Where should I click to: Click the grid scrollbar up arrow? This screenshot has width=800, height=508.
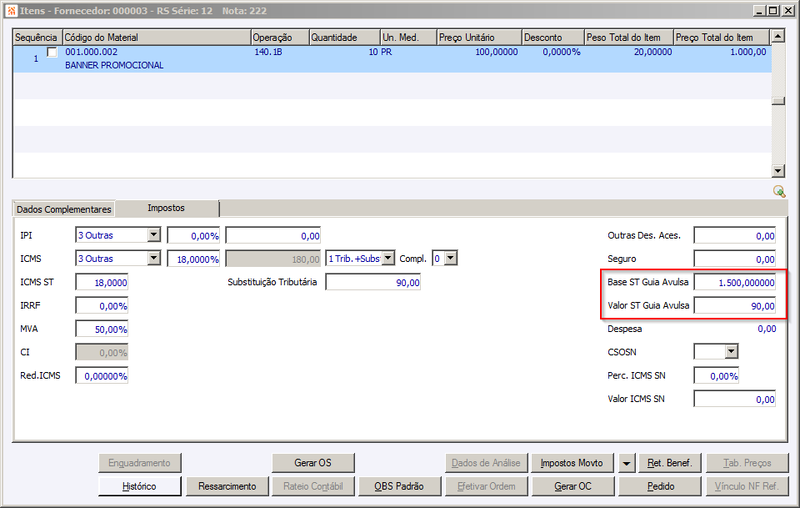(778, 36)
